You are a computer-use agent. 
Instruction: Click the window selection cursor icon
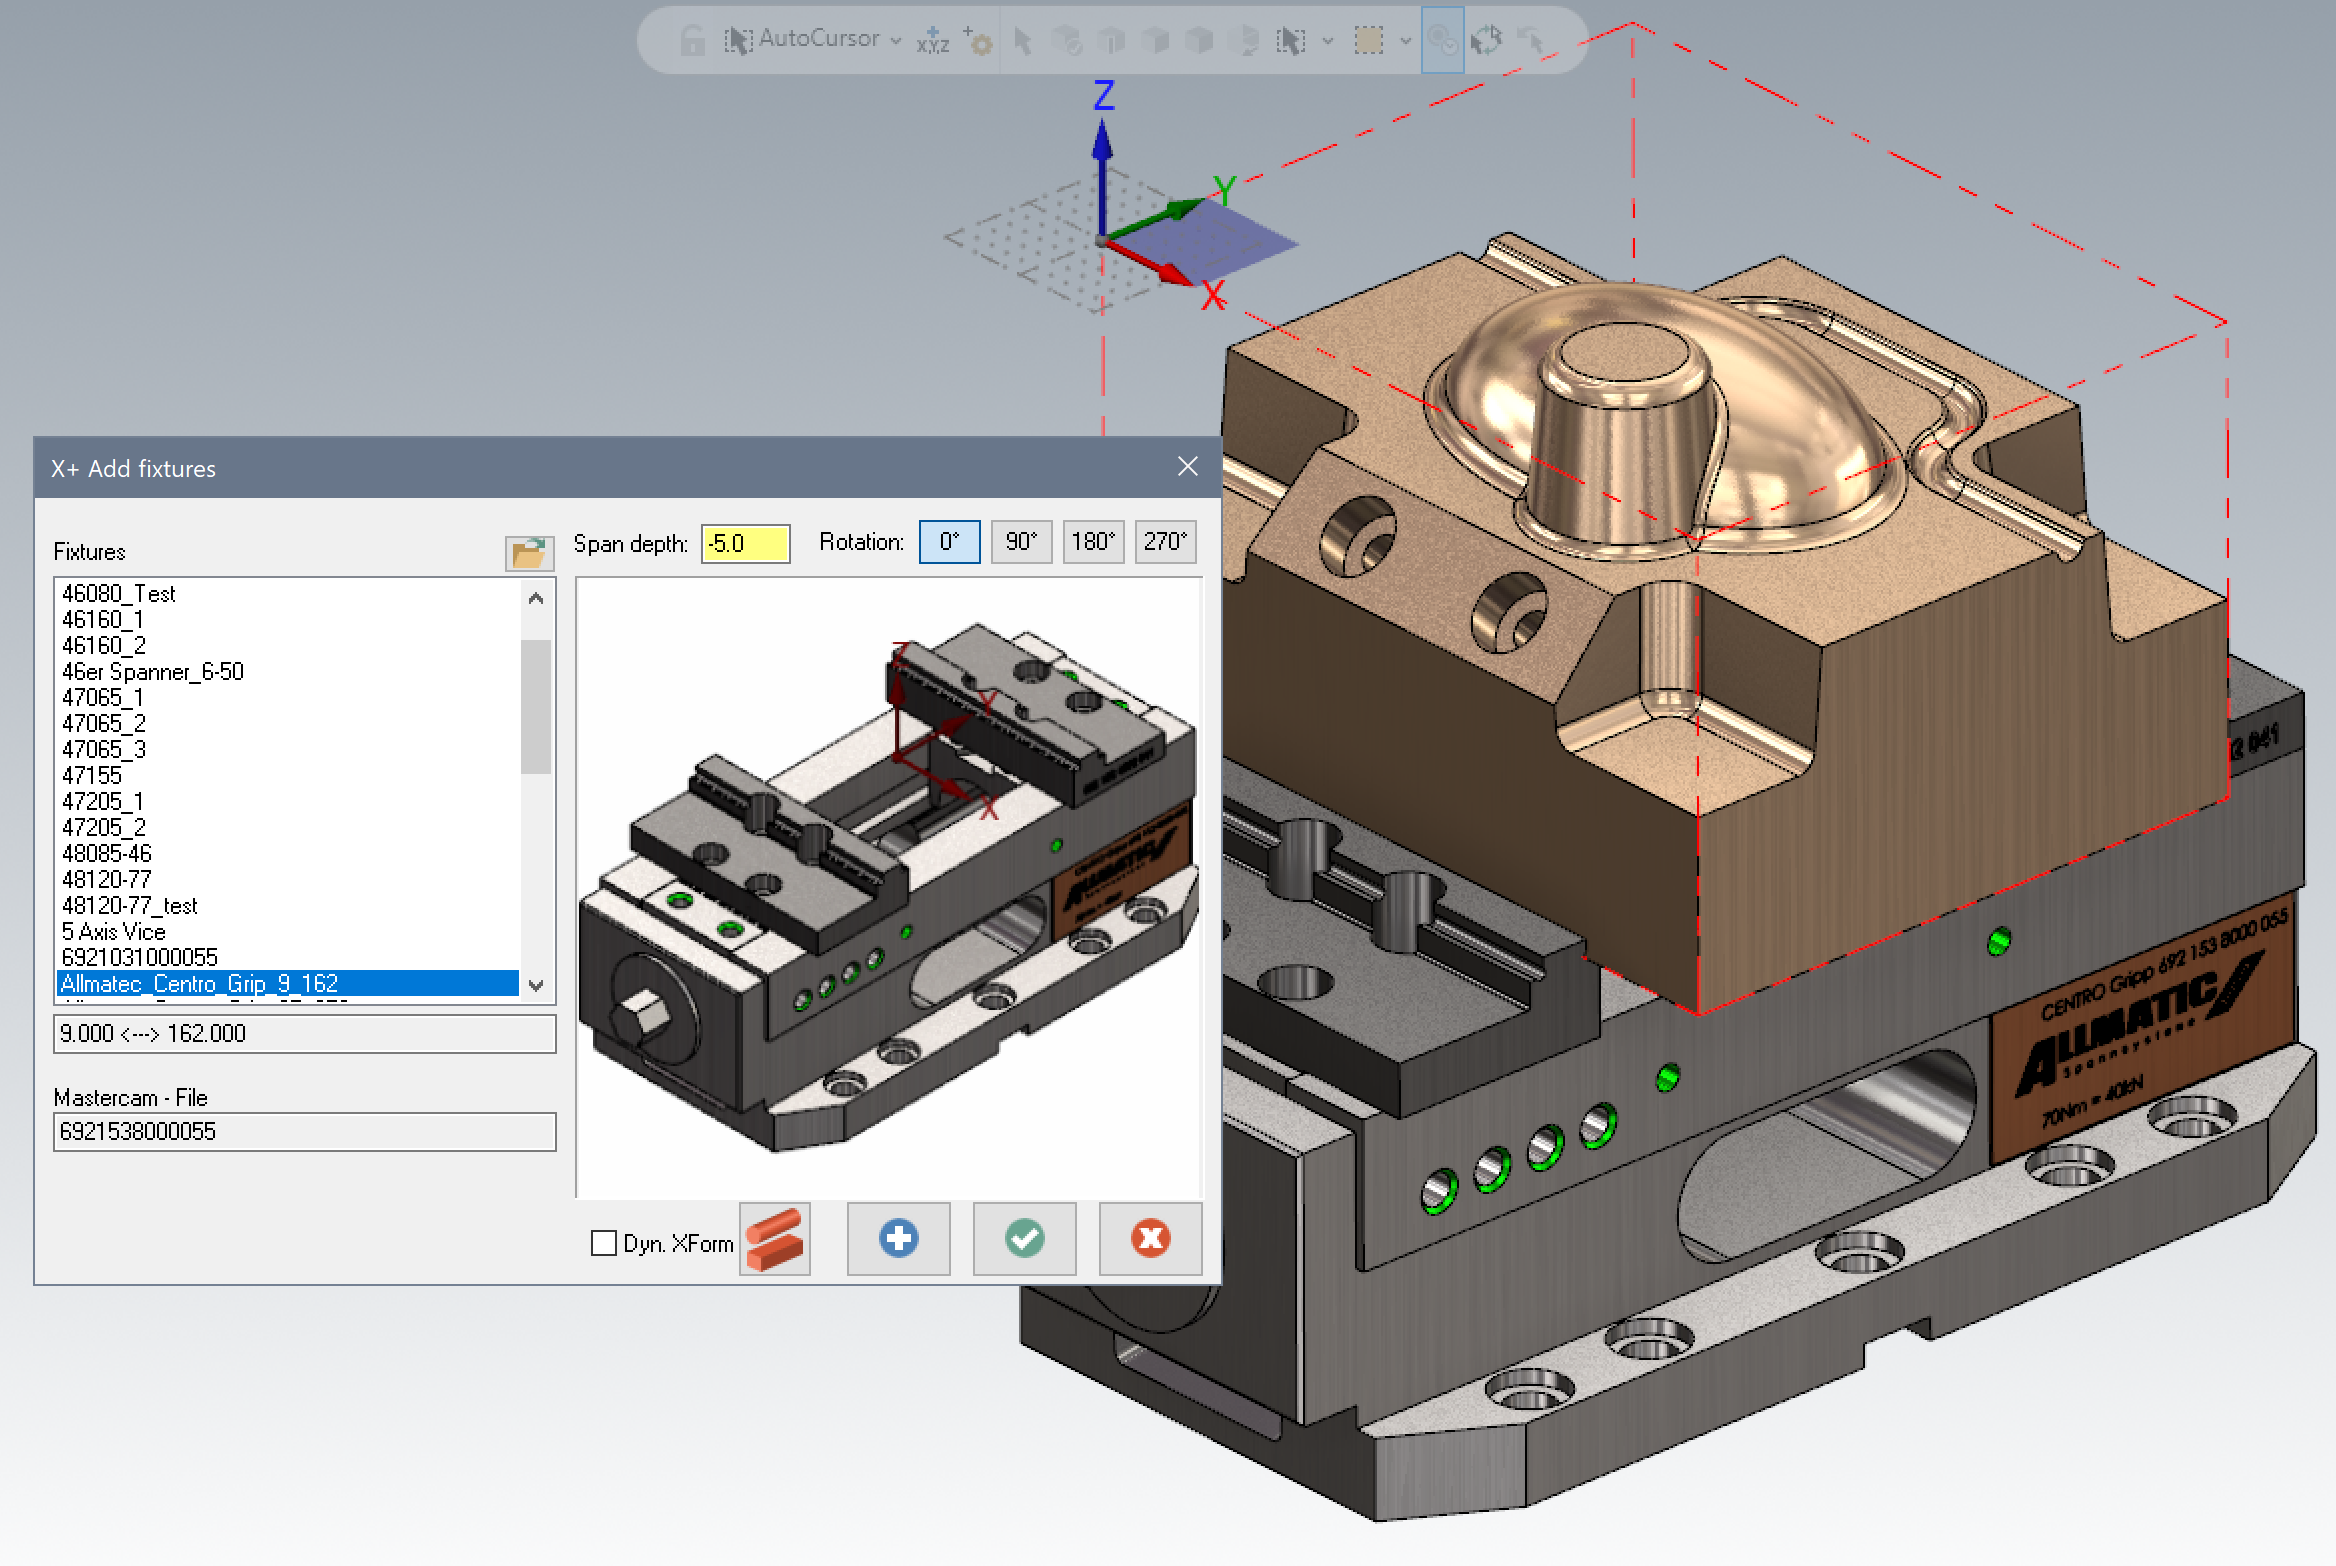1290,40
